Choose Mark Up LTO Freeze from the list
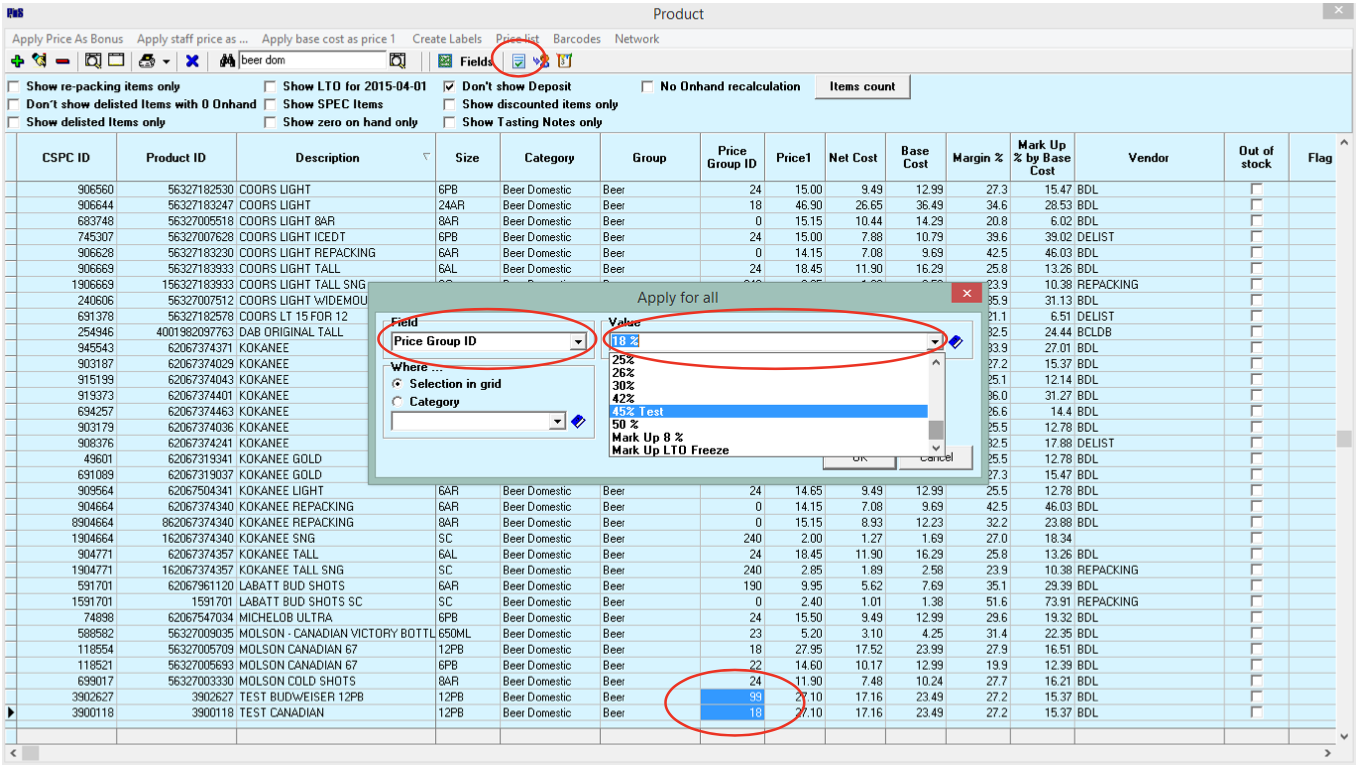 tap(769, 450)
